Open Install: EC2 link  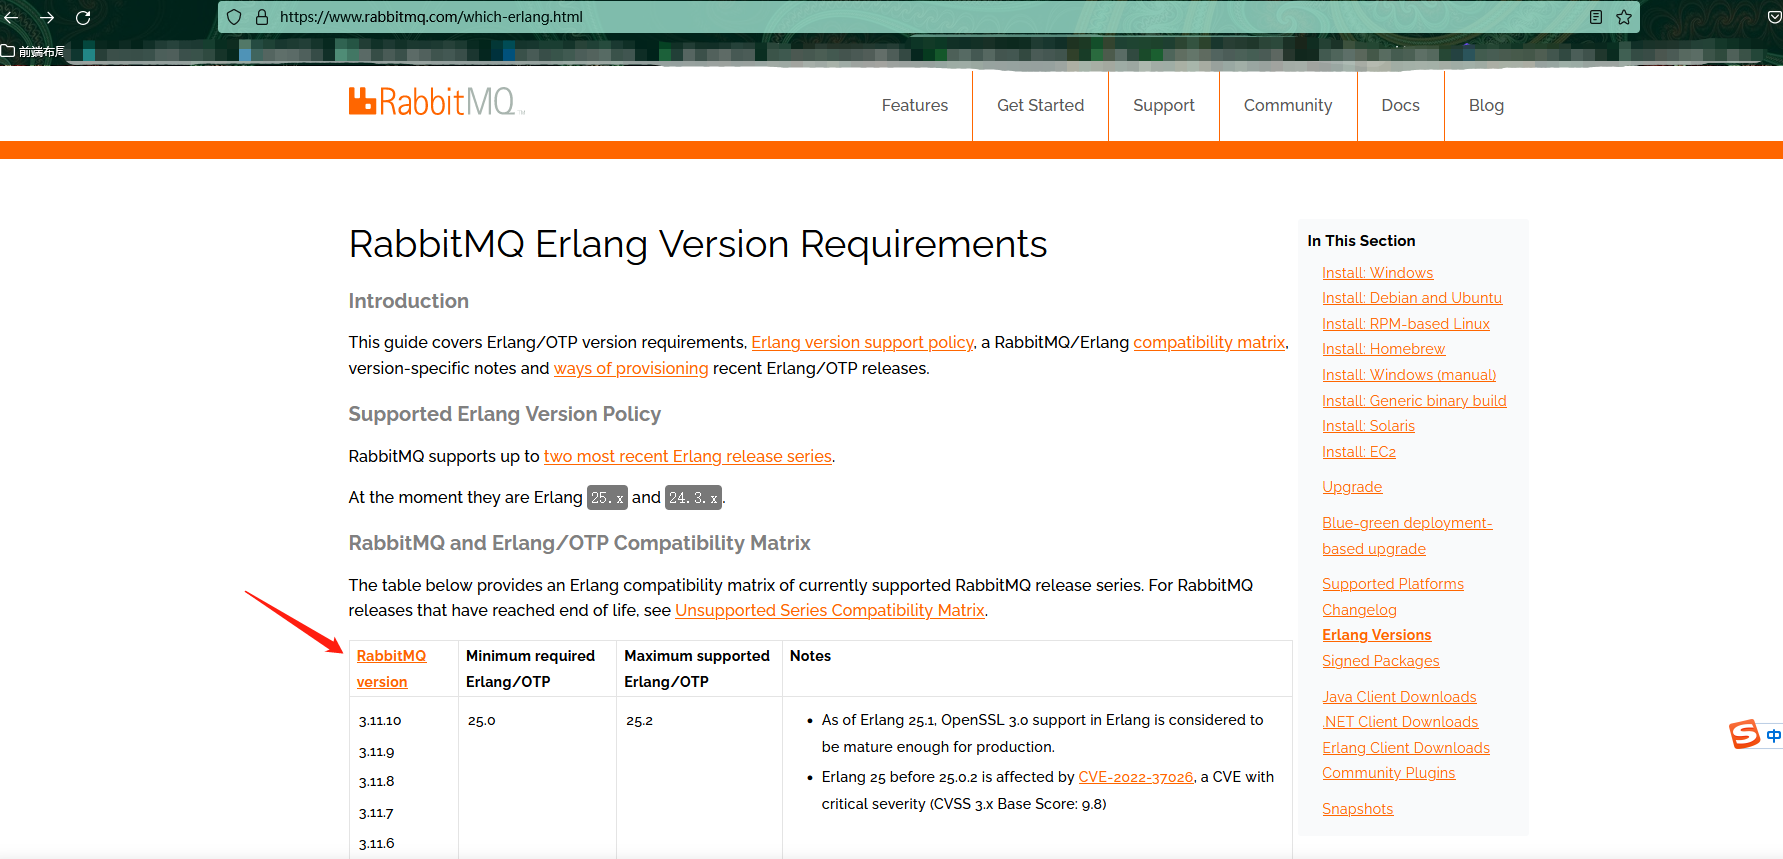[1359, 452]
